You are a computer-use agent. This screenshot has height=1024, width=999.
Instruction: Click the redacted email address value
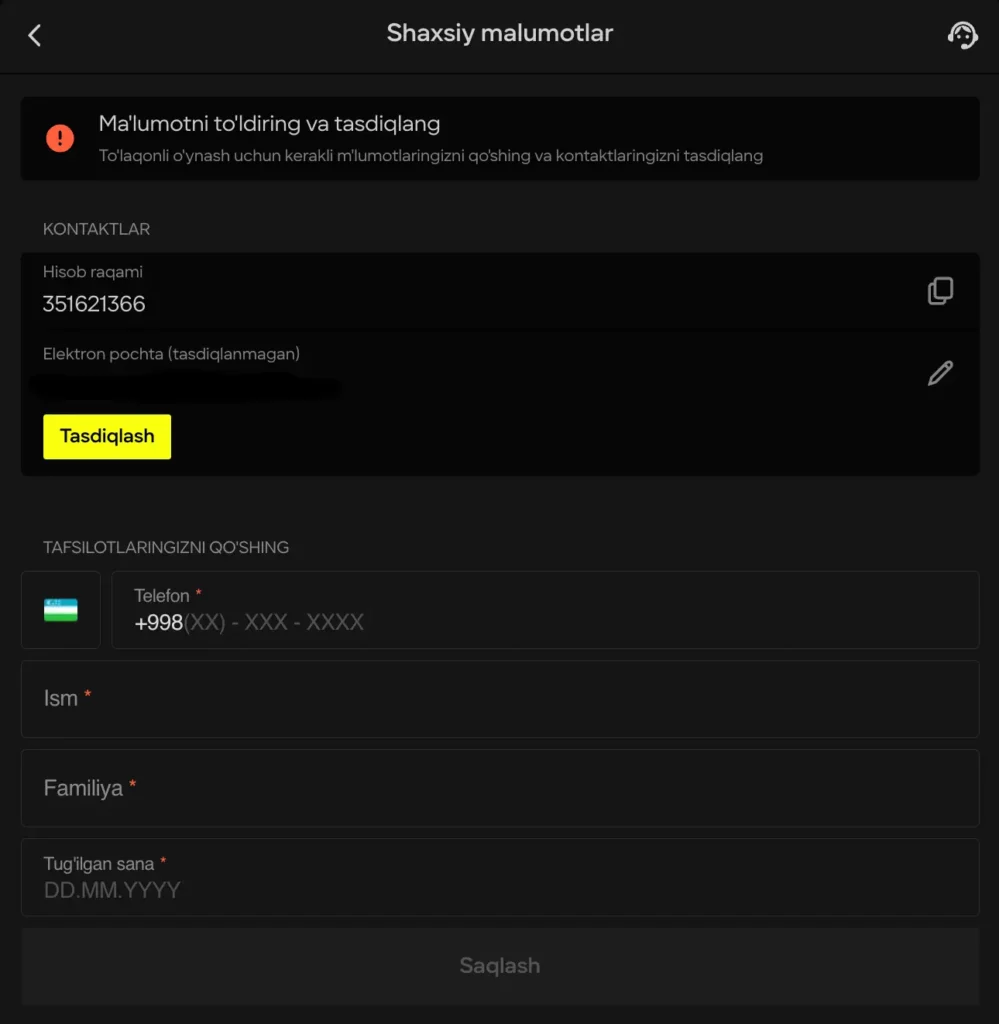185,385
